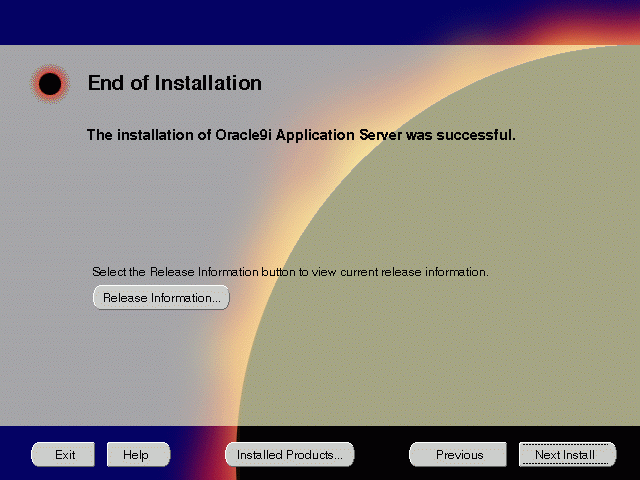The height and width of the screenshot is (480, 640).
Task: Click the End of Installation heading
Action: [x=175, y=83]
